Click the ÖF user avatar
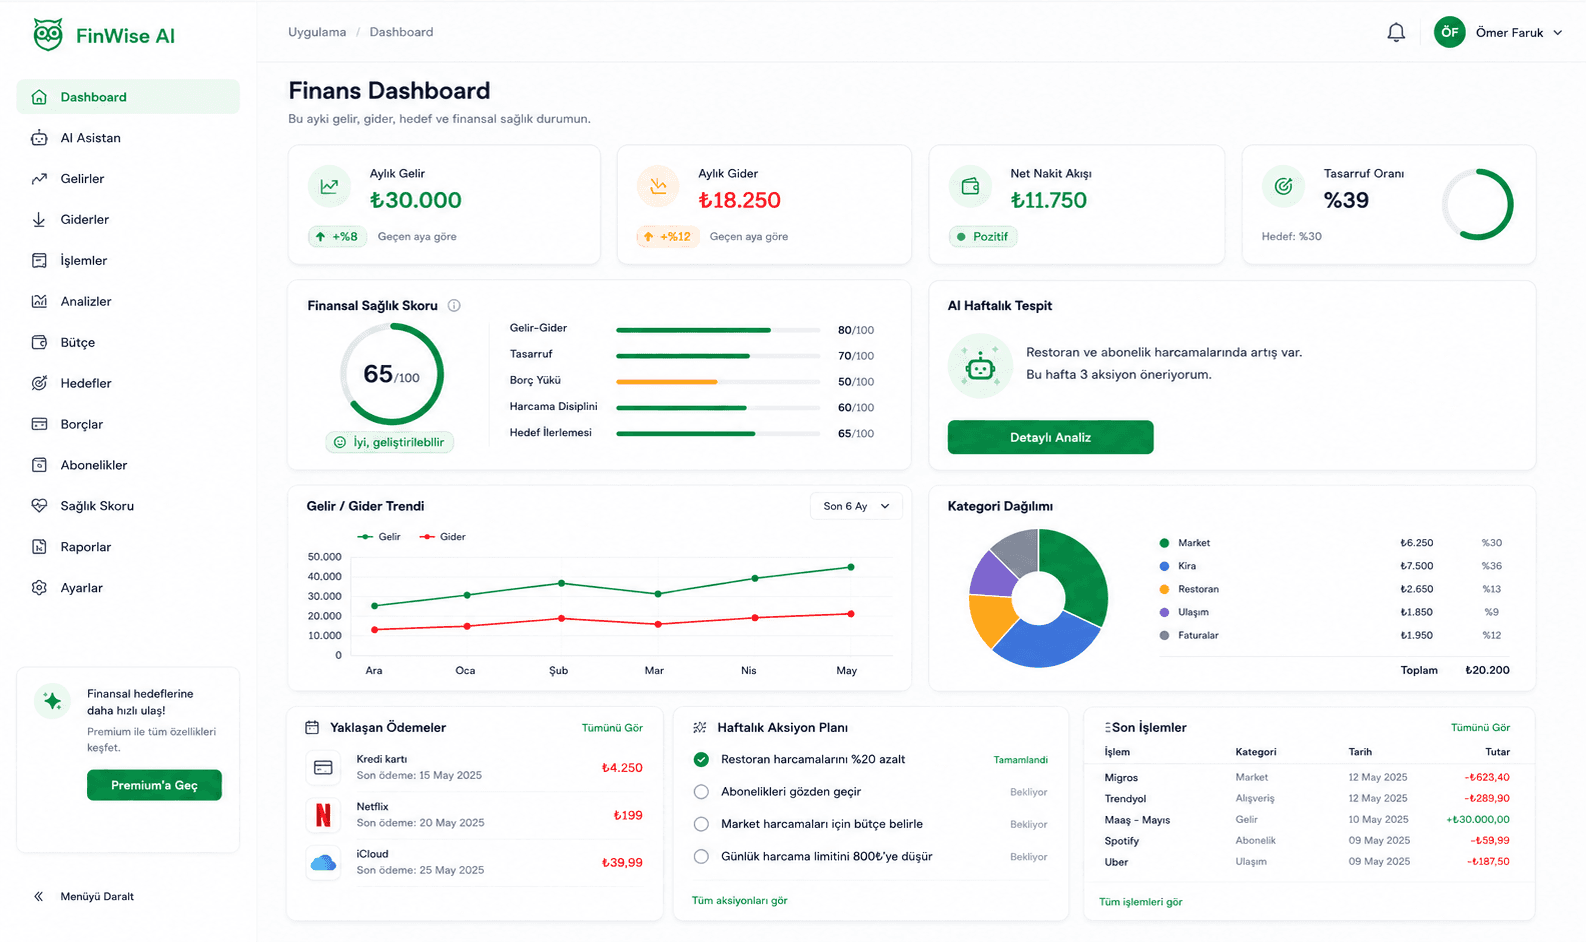Screen dimensions: 1586x942 1449,32
